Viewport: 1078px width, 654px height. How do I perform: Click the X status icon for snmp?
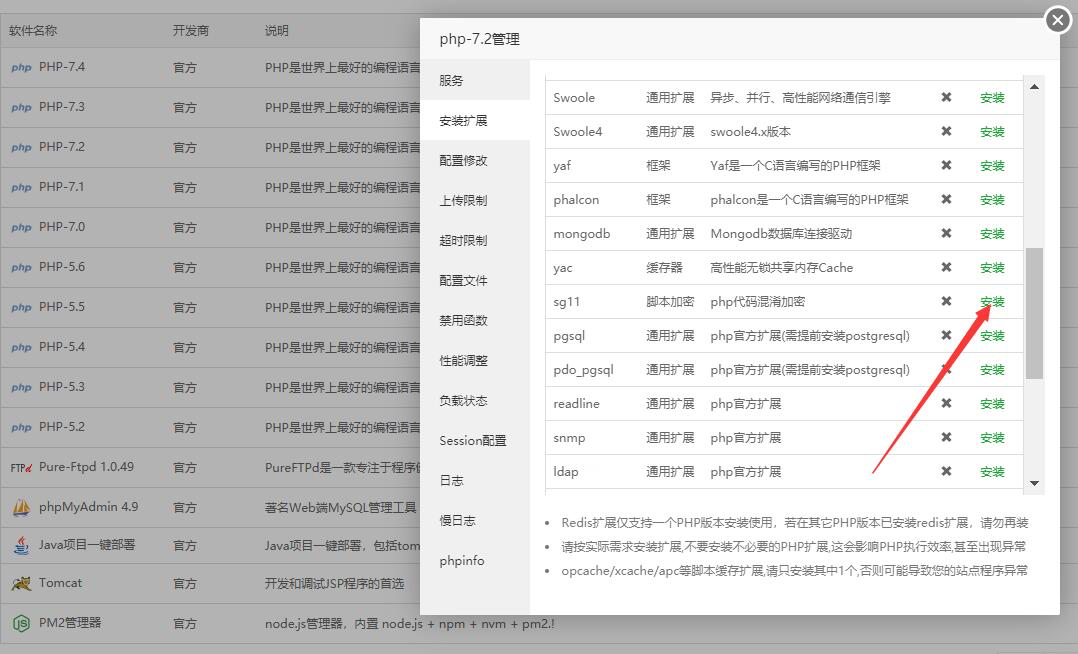947,437
